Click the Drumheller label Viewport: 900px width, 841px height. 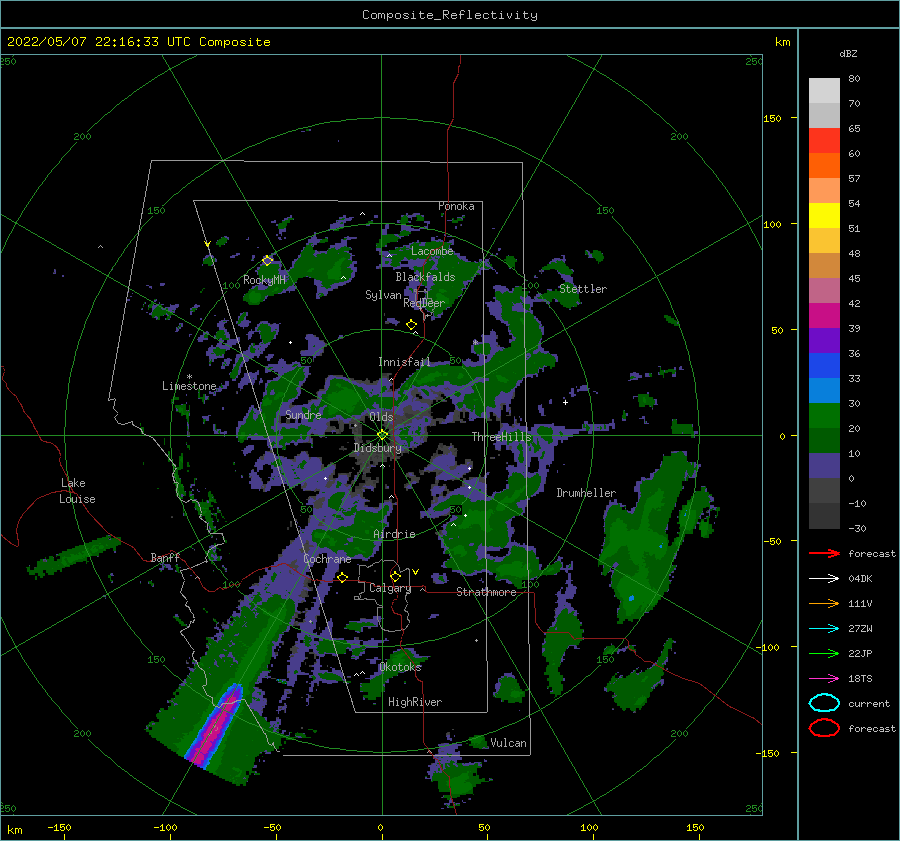586,493
